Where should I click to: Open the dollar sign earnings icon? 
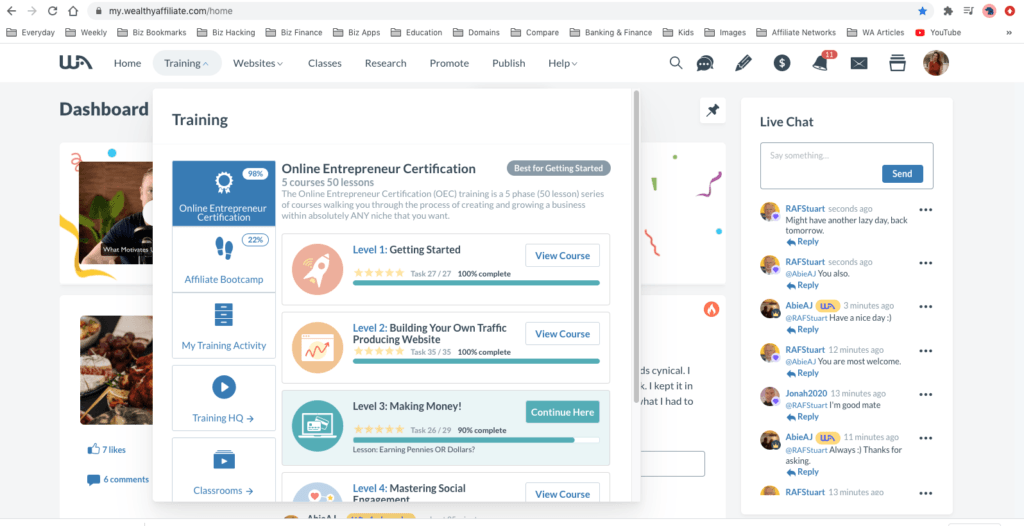(782, 63)
